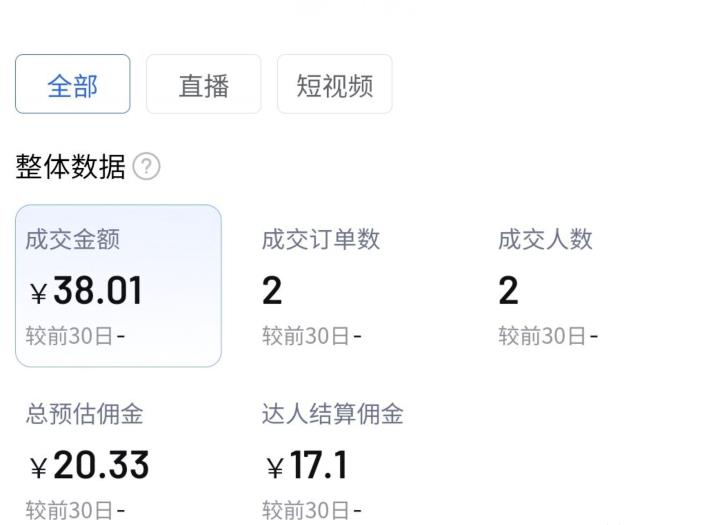Image resolution: width=708 pixels, height=525 pixels.
Task: Click 较前30日 comparison under 成交人数
Action: coord(547,336)
